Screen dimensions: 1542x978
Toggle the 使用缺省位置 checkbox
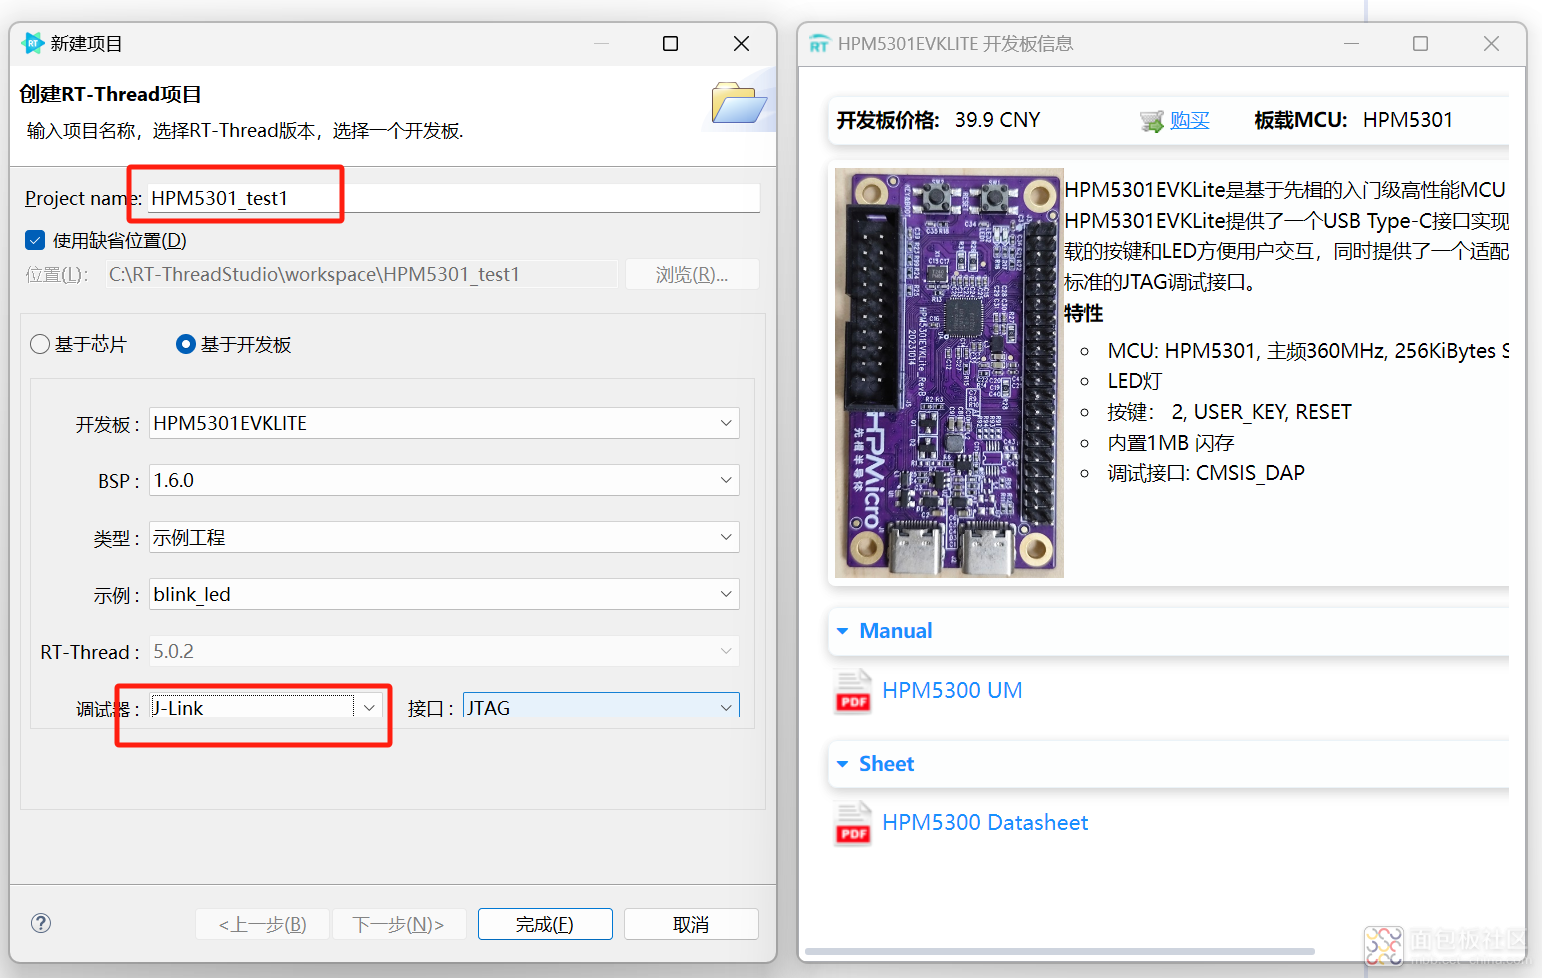tap(35, 240)
